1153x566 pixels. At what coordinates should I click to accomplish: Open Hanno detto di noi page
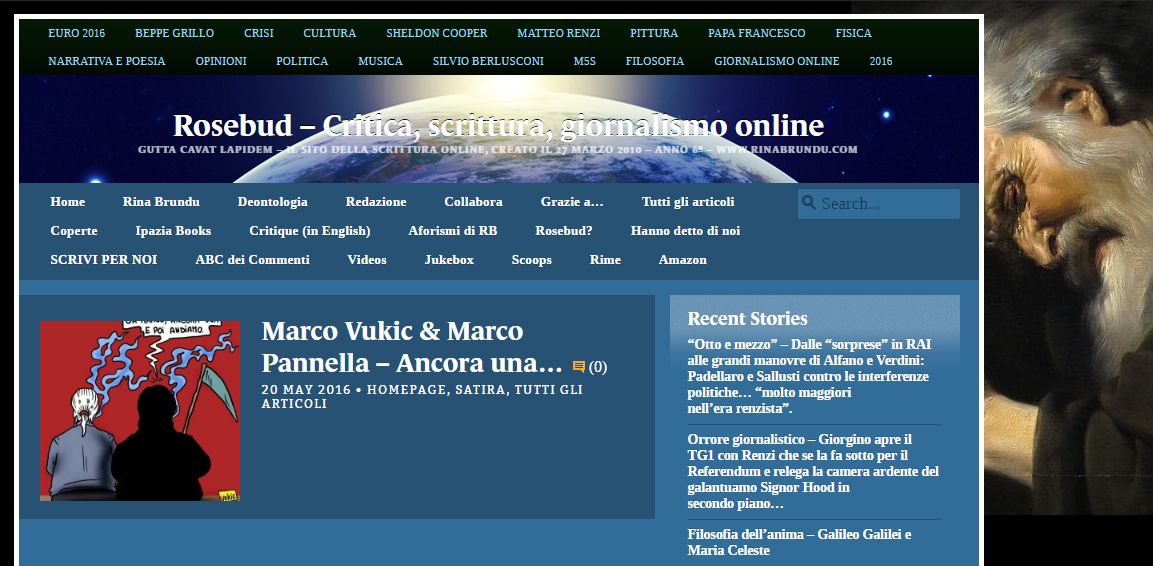click(x=685, y=231)
